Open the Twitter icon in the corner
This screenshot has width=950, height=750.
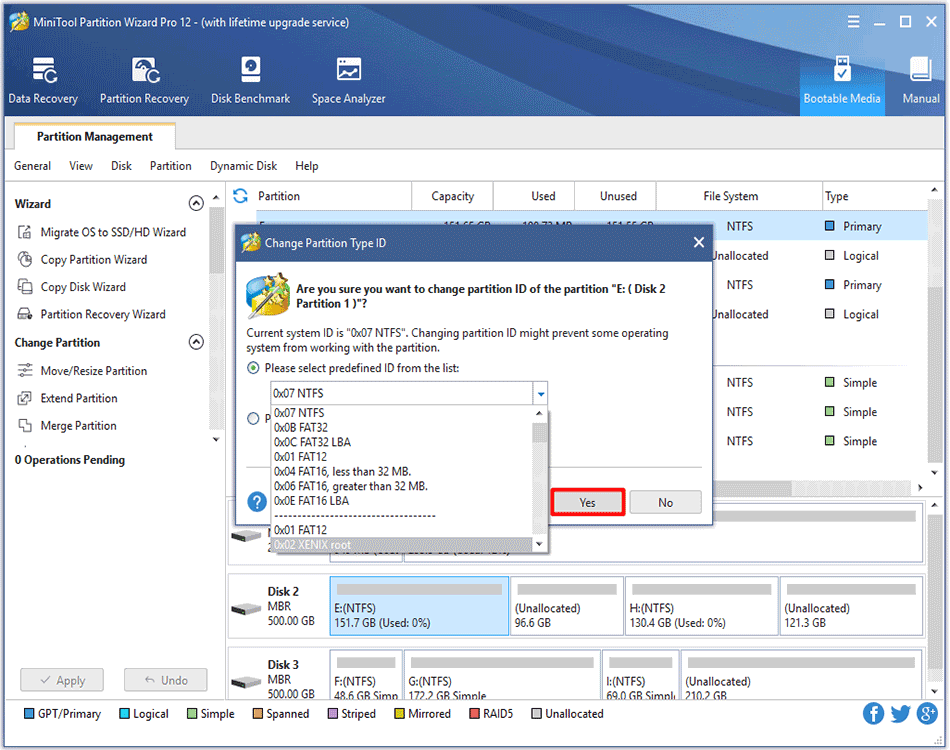(x=899, y=713)
